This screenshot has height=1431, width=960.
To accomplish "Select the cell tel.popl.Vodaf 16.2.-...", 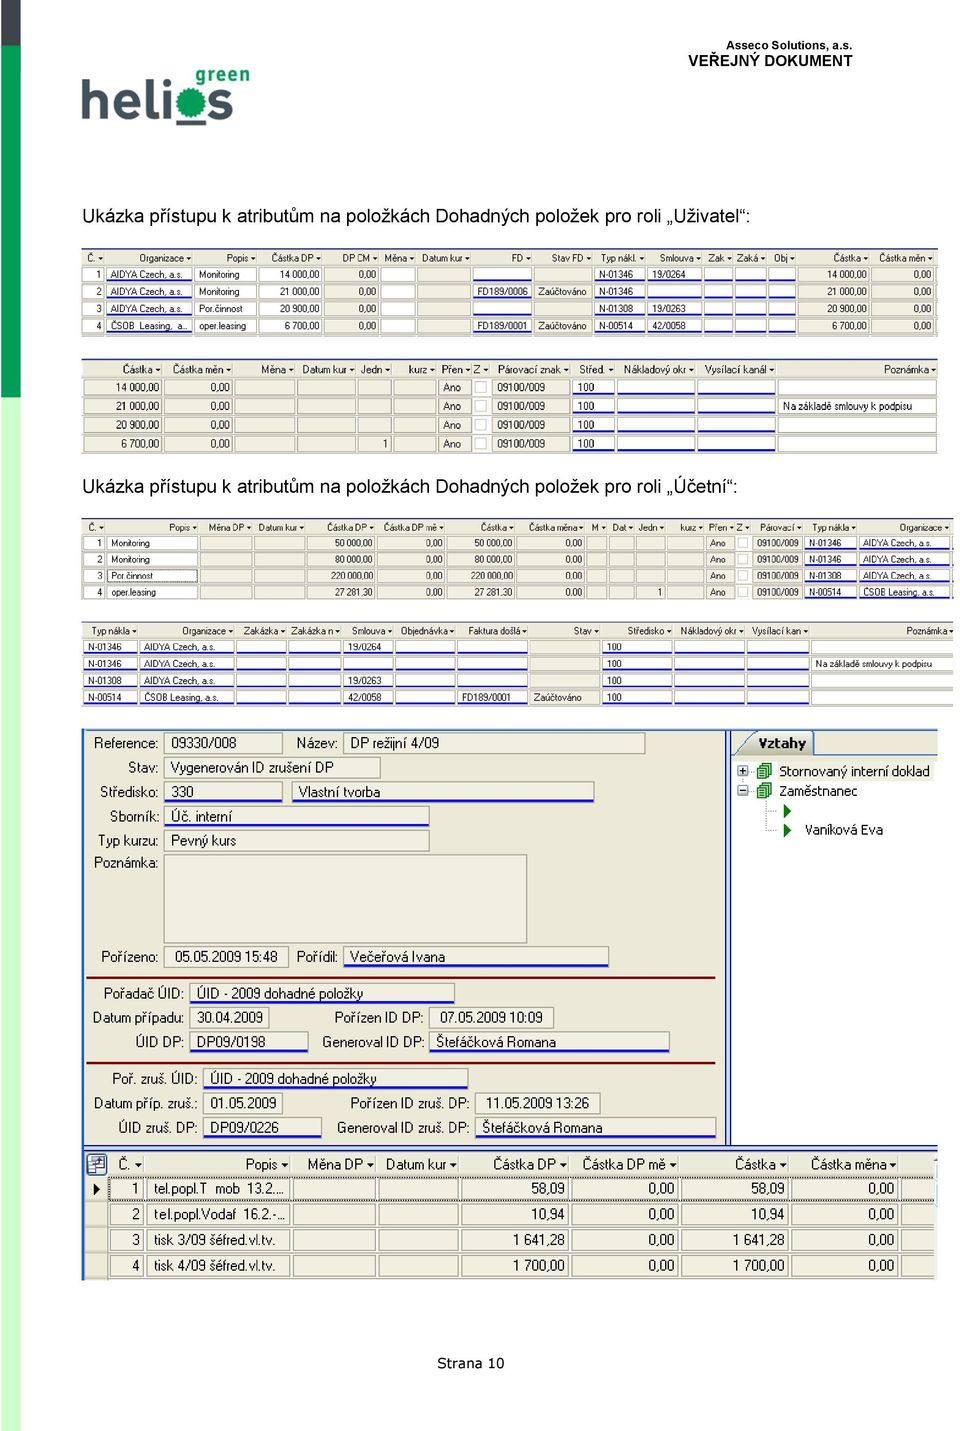I will 219,1214.
